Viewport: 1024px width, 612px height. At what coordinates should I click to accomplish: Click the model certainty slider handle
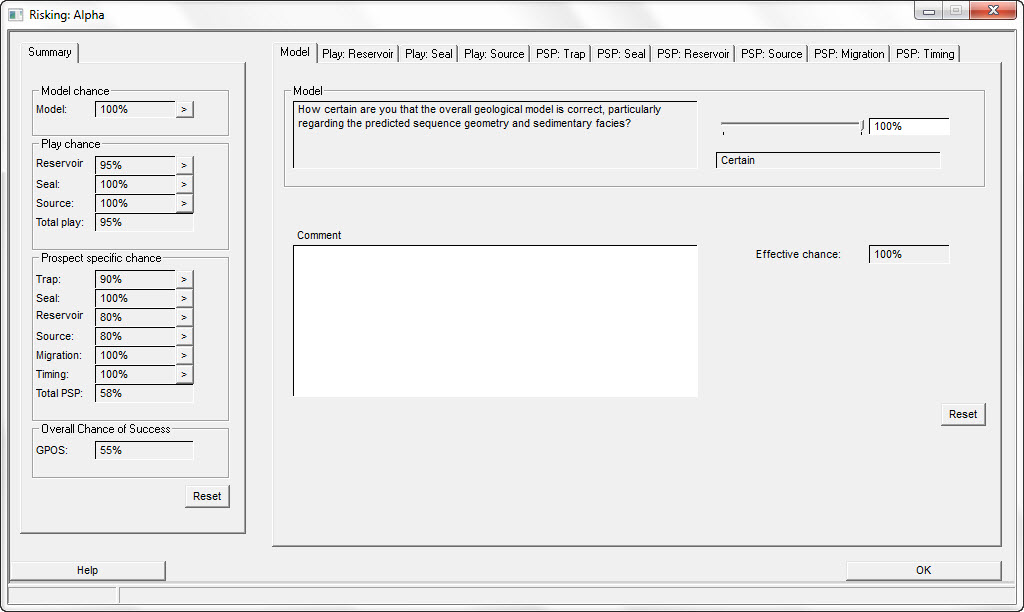coord(861,125)
